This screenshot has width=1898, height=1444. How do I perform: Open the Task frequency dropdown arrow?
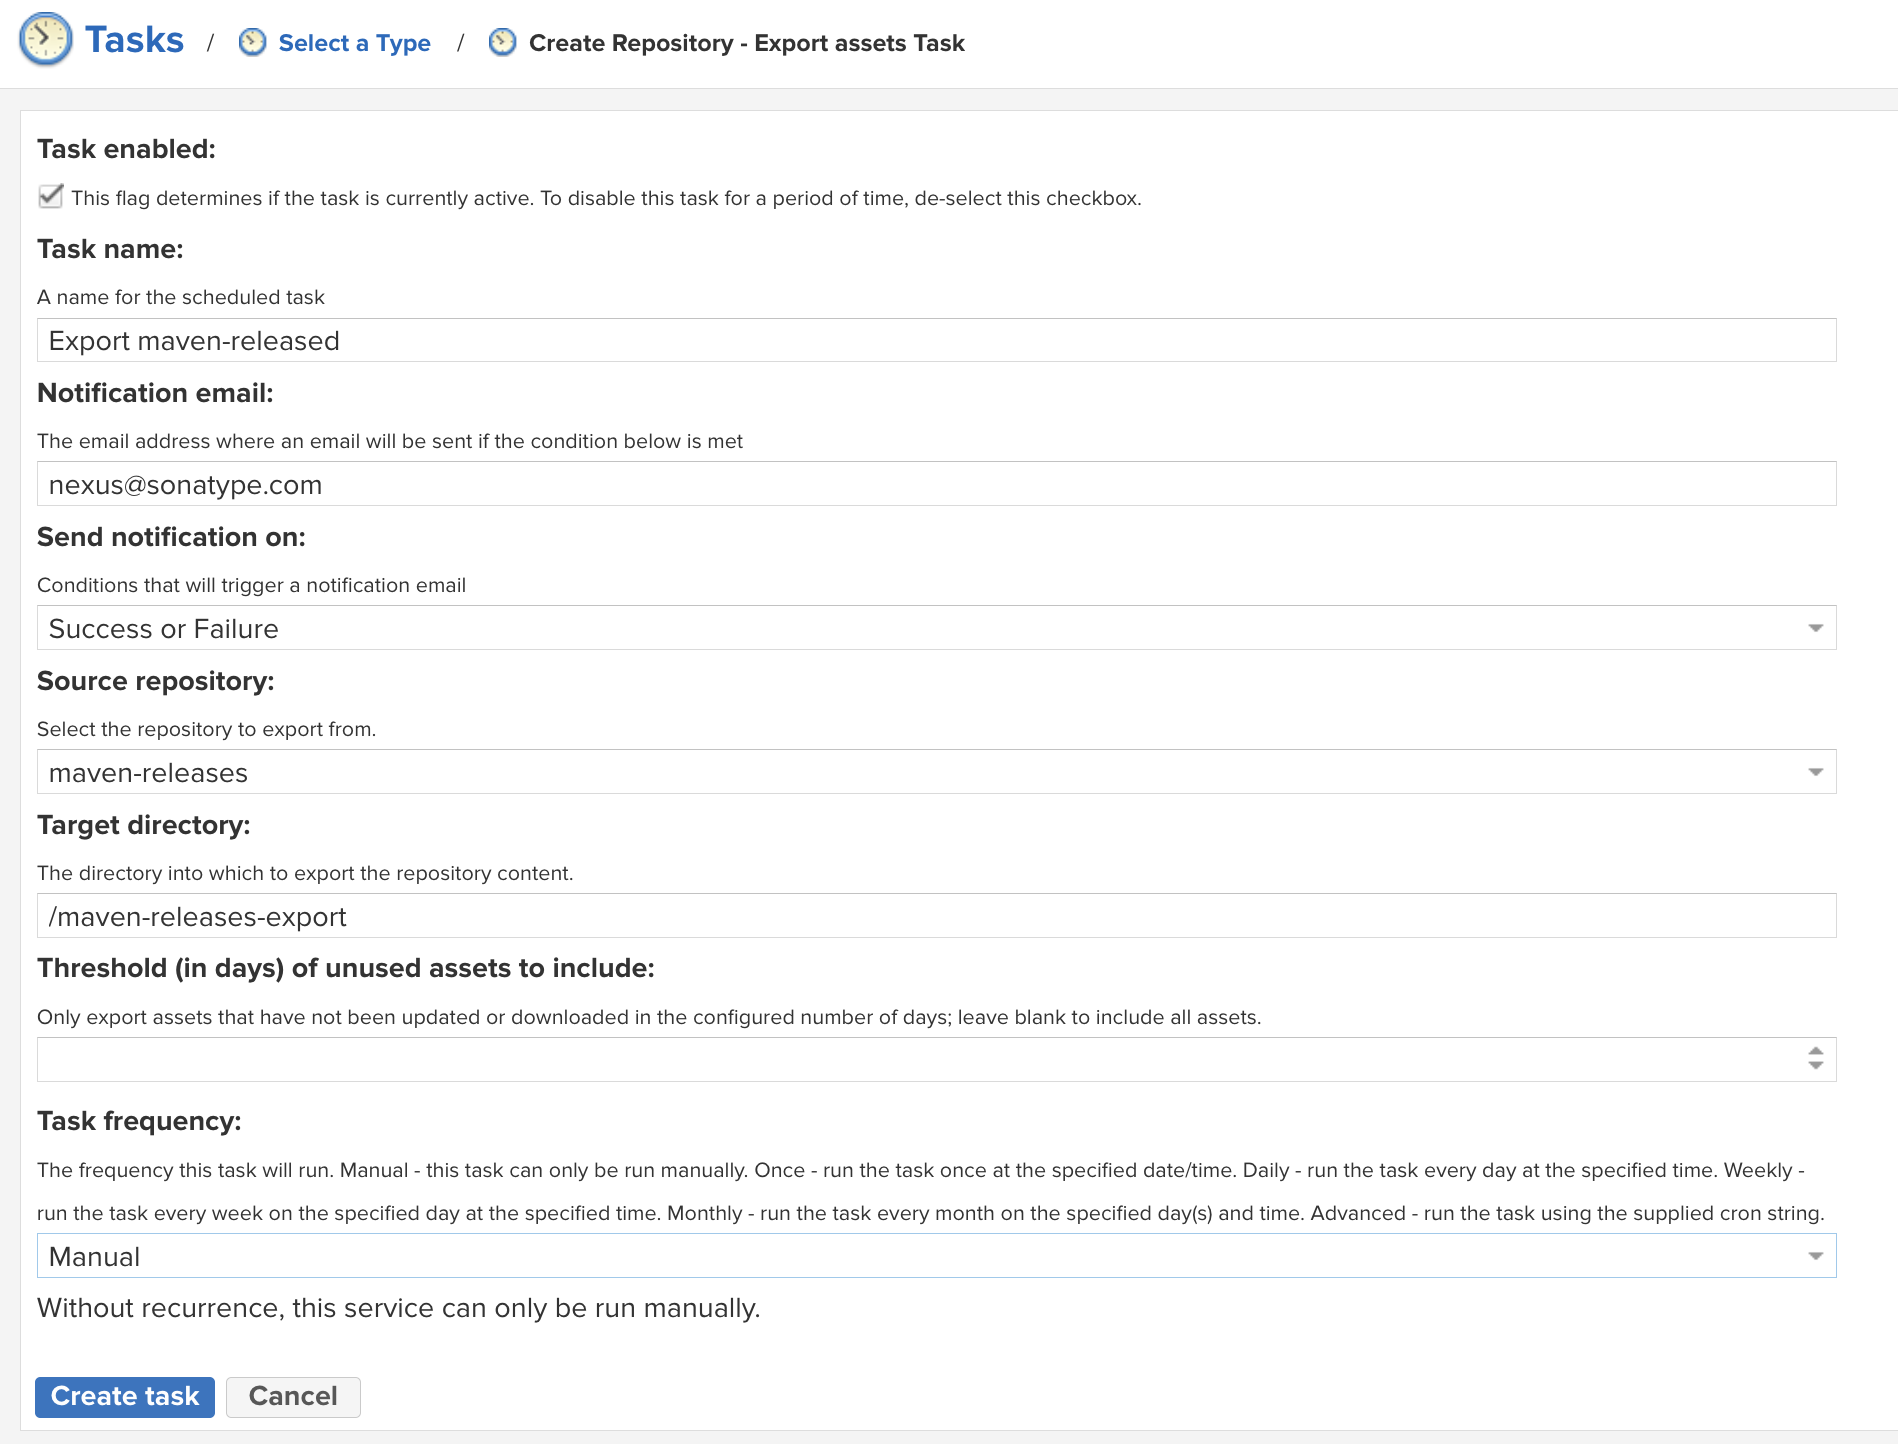click(x=1815, y=1256)
